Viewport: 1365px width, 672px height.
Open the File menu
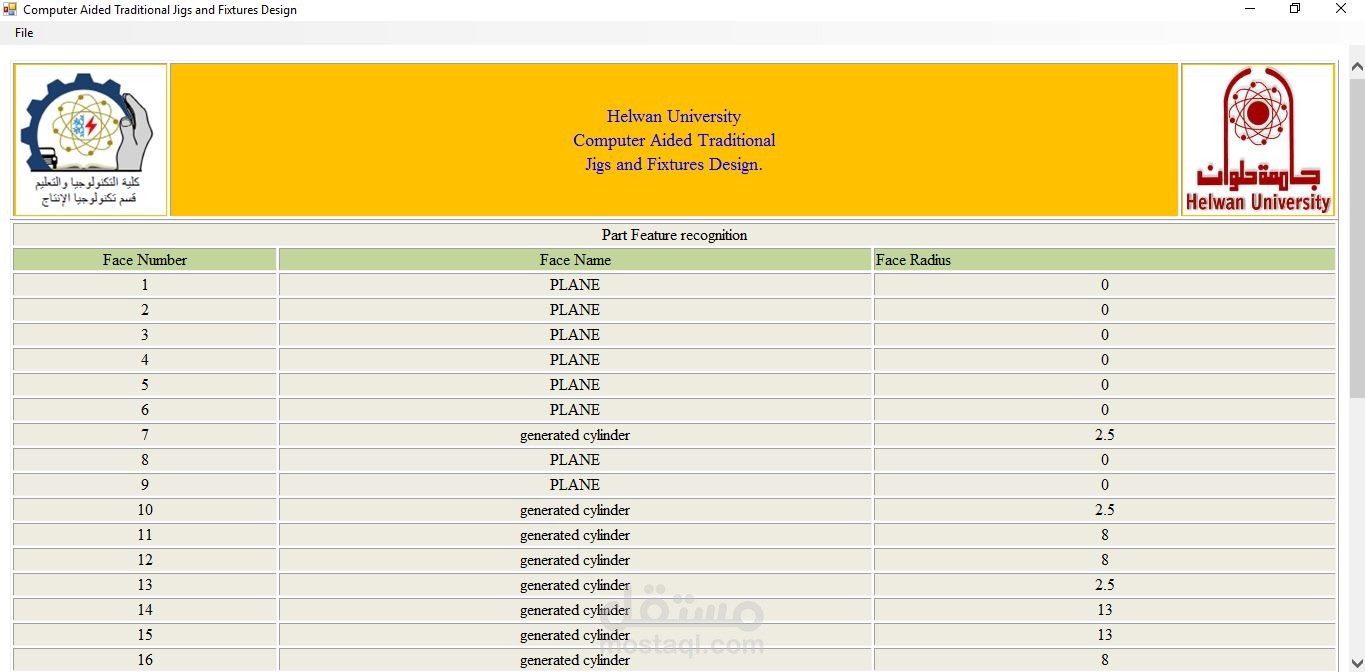(24, 33)
